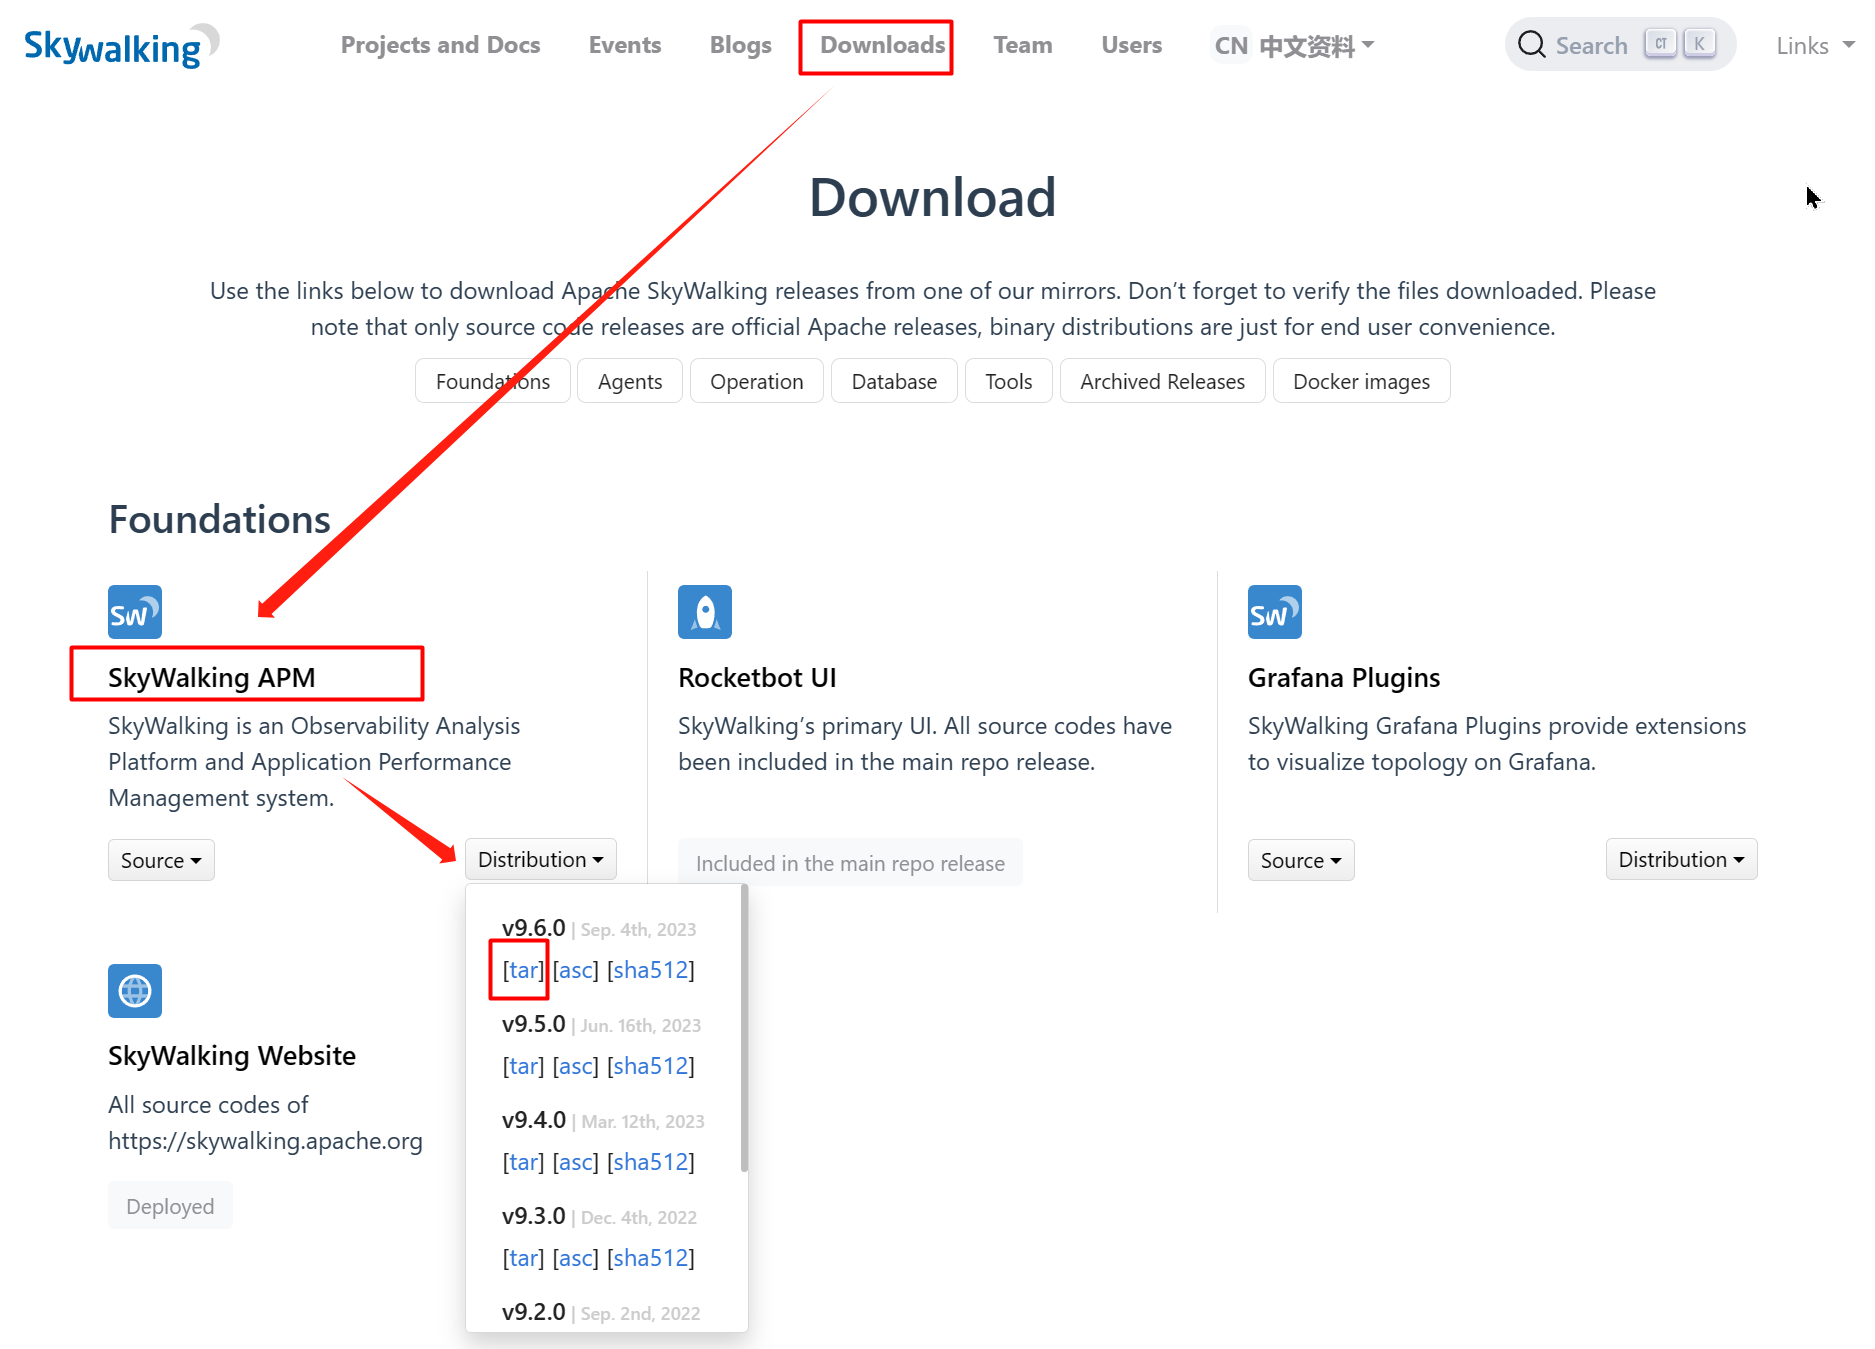Viewport: 1875px width, 1349px height.
Task: Open Projects and Docs menu
Action: [x=440, y=45]
